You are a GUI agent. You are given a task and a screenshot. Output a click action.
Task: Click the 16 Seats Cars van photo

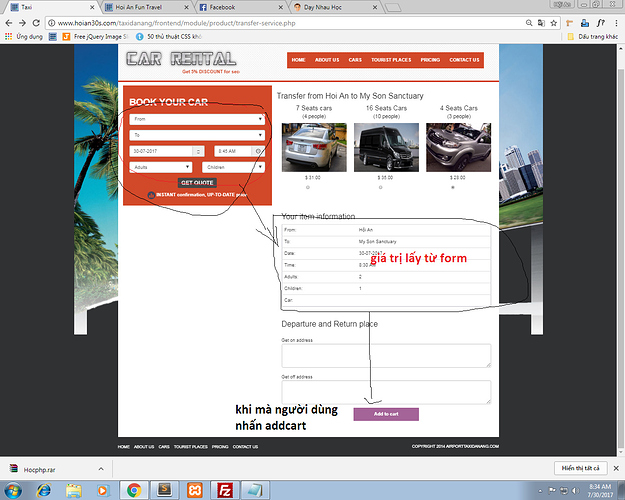click(384, 145)
